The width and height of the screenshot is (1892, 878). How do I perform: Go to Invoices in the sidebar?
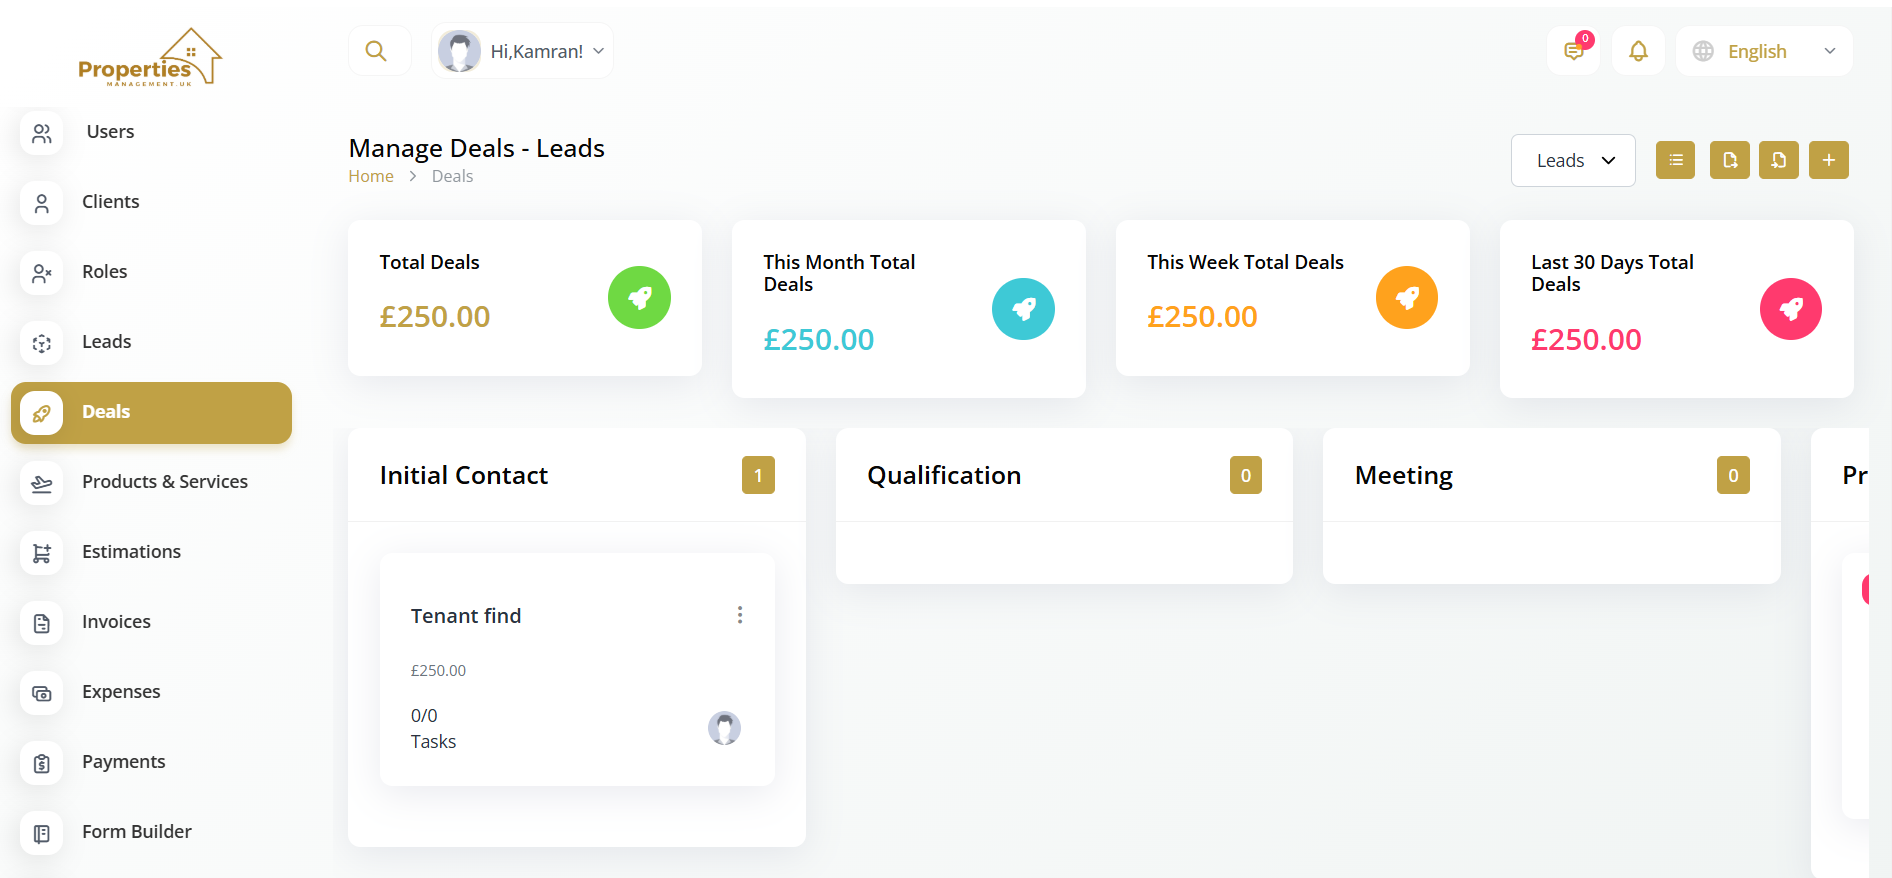click(116, 622)
